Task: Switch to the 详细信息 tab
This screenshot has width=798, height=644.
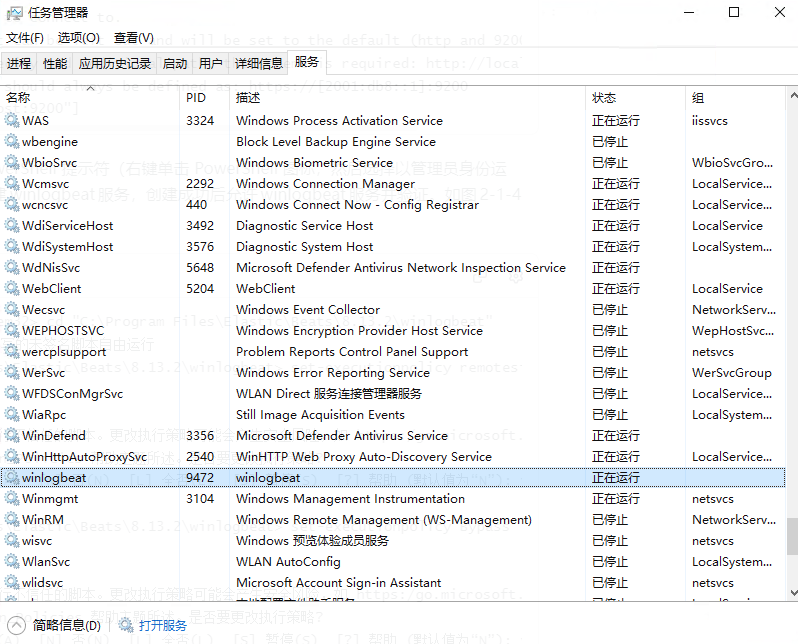Action: [258, 64]
